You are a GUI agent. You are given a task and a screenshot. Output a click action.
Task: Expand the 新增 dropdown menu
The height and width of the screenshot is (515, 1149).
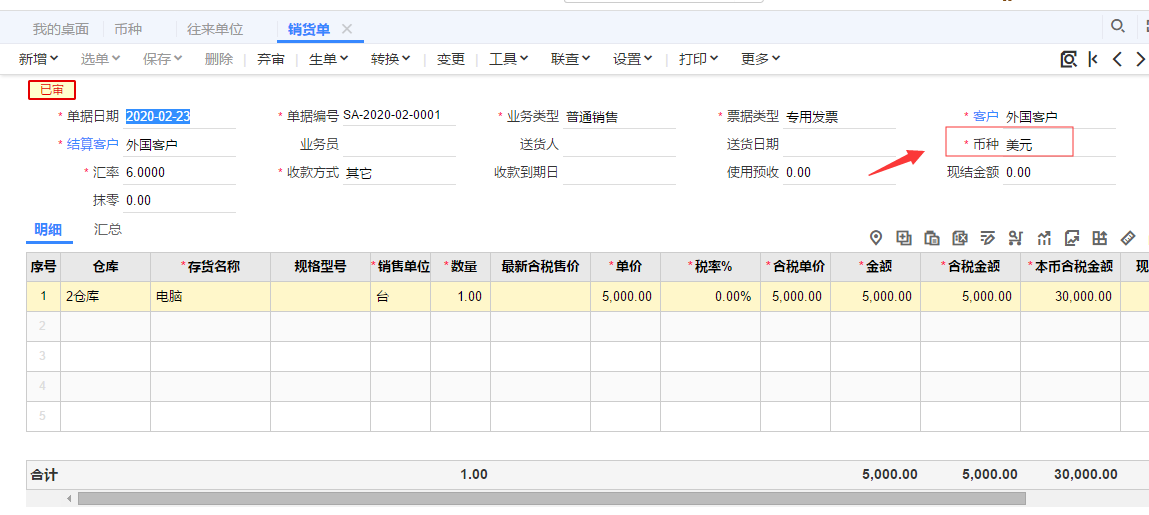39,59
